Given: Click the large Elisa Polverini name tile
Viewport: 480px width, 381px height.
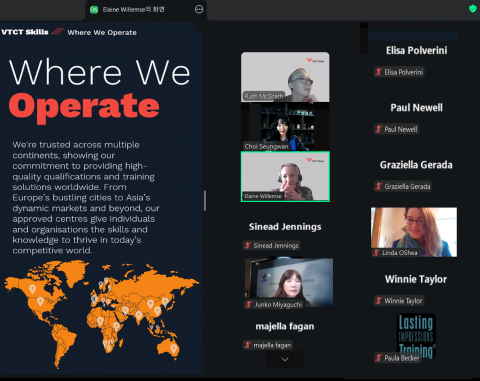Looking at the screenshot, I should coord(416,51).
